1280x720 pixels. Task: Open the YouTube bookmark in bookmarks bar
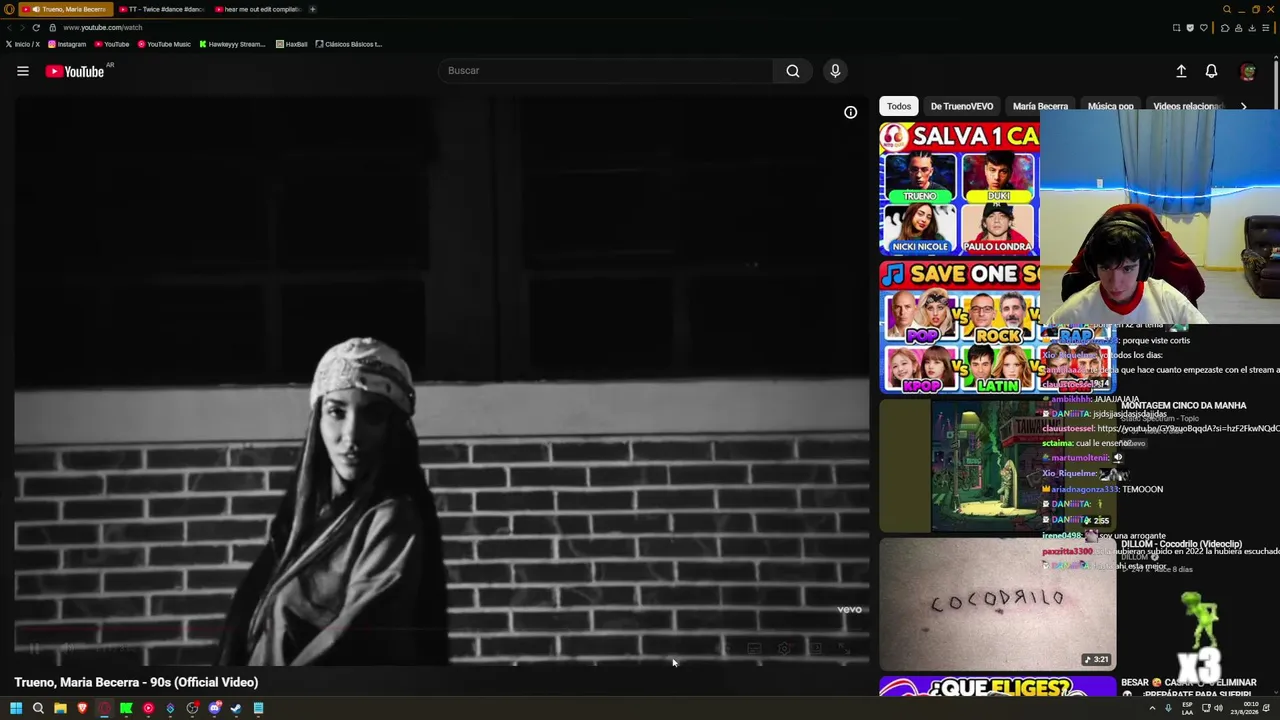pyautogui.click(x=112, y=44)
